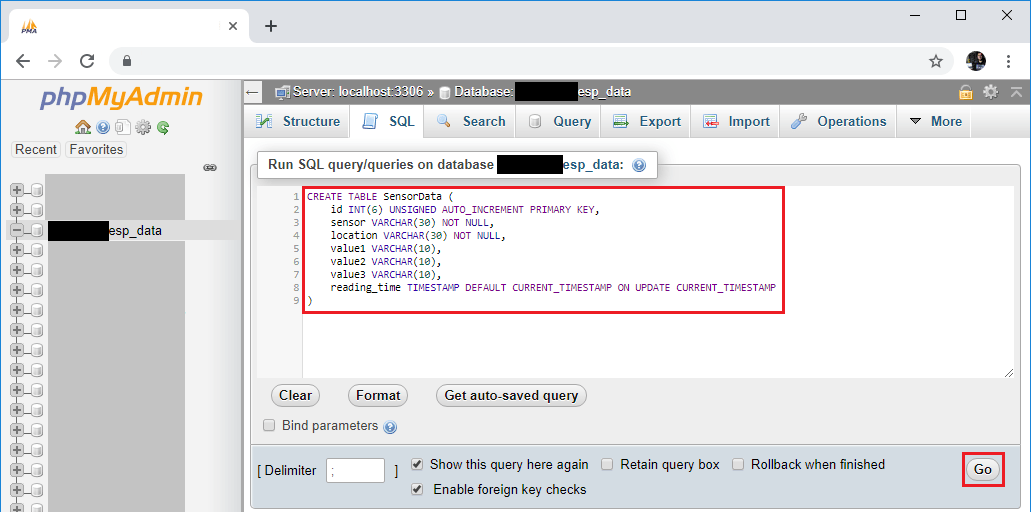Click the sensor VARCHAR(30) NOT NULL line

pyautogui.click(x=412, y=223)
